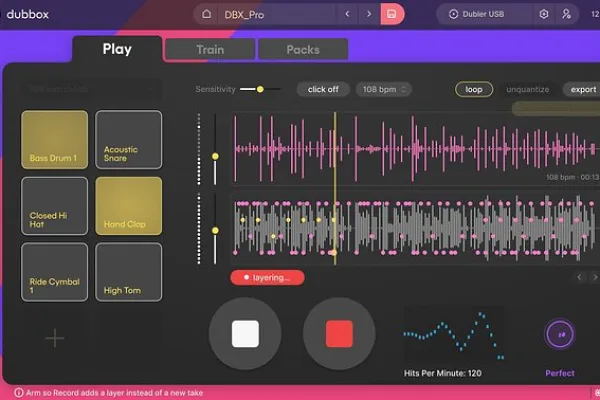600x400 pixels.
Task: Trigger the Ride Cymbal 1 pad
Action: point(55,272)
